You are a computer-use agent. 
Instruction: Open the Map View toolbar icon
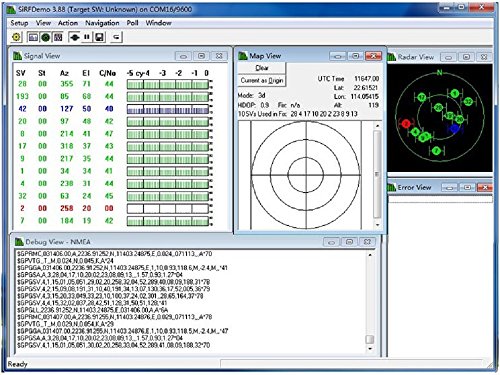(58, 37)
